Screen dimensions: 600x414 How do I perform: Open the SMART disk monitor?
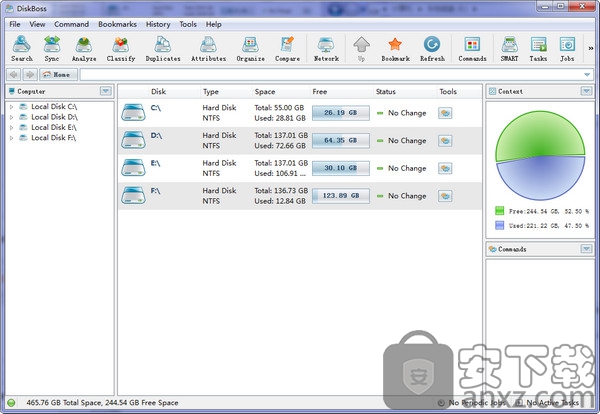(509, 49)
